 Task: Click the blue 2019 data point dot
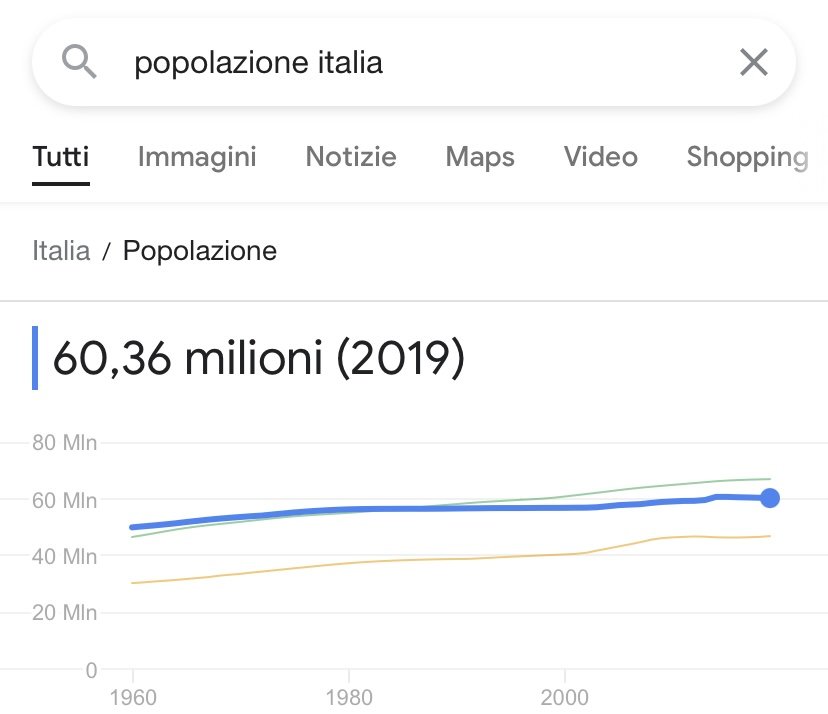pos(769,498)
